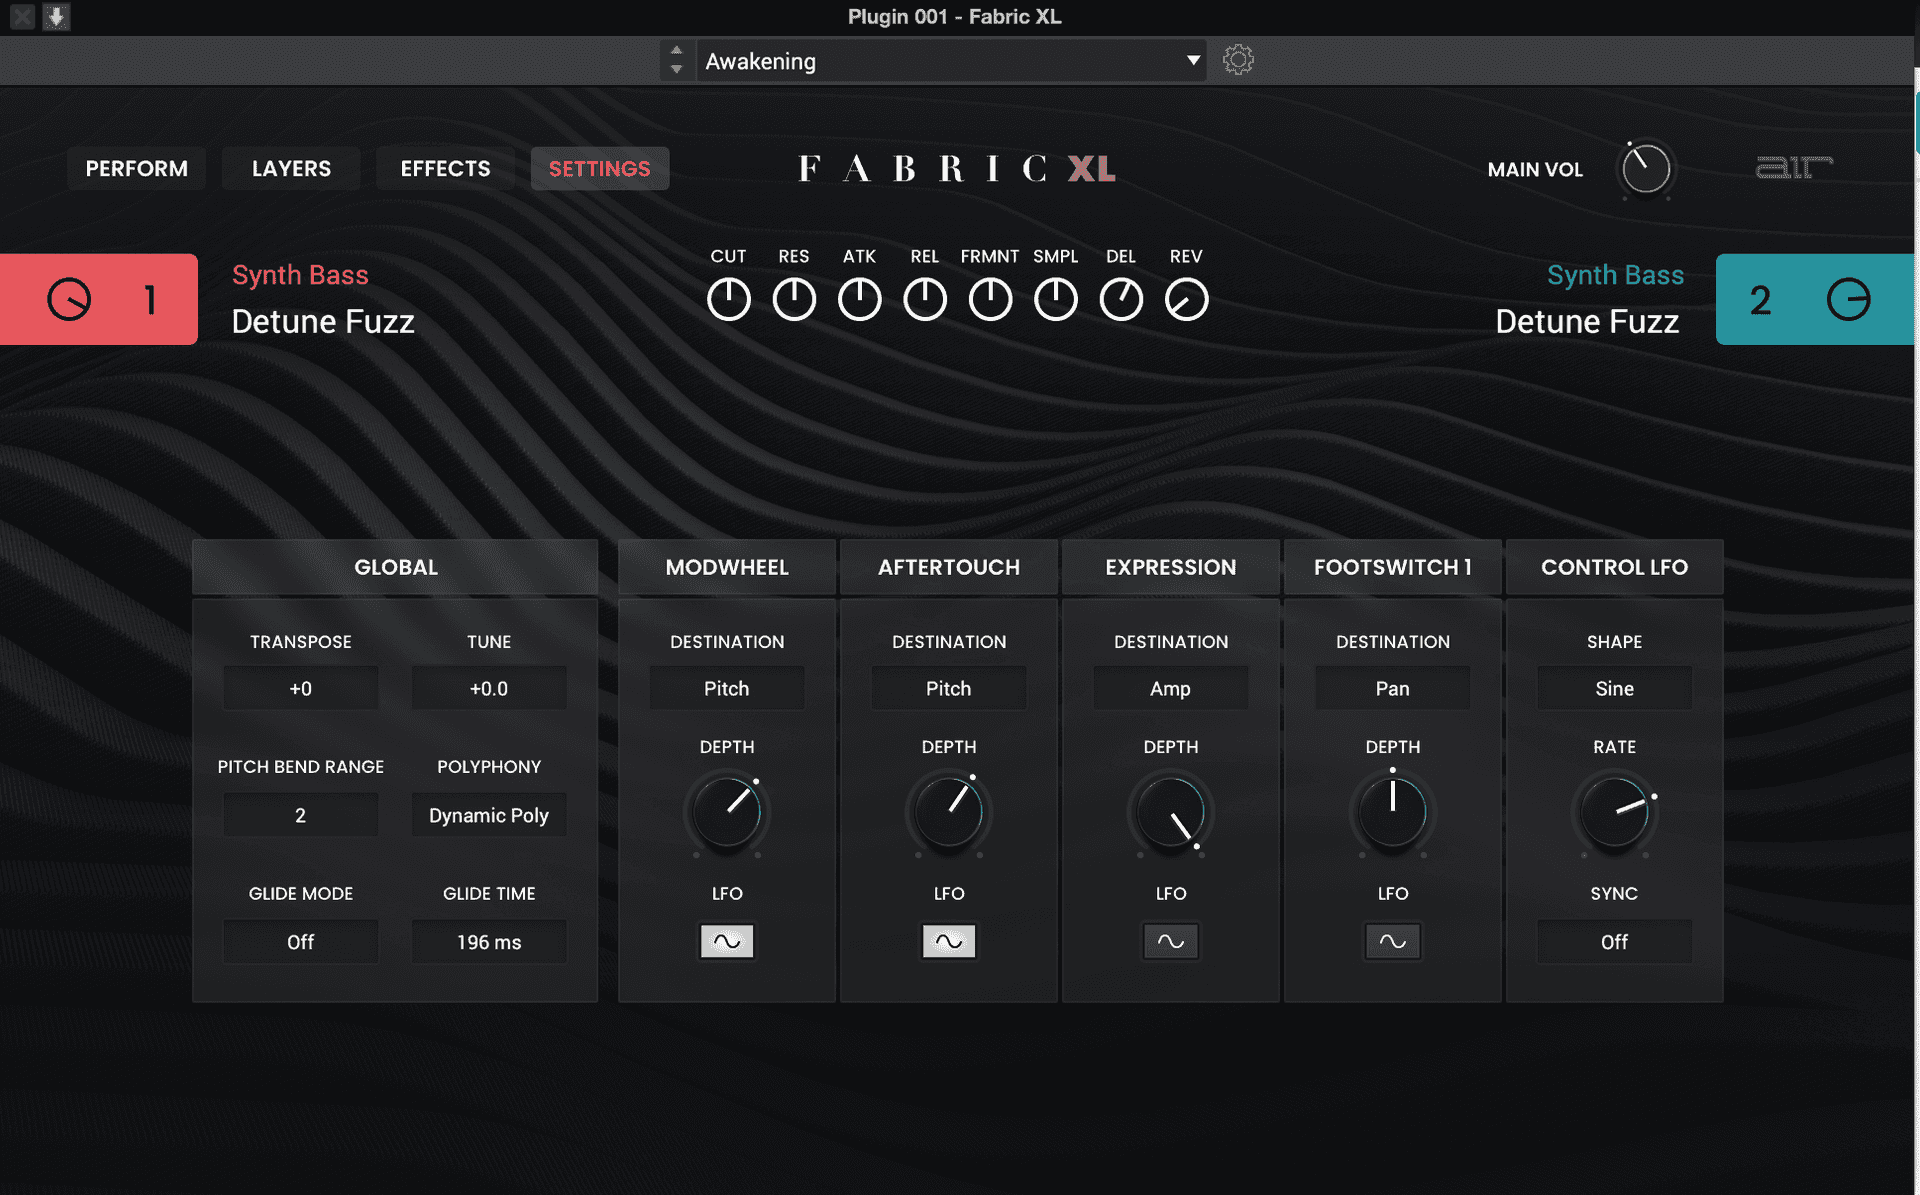The image size is (1920, 1195).
Task: Click the DEL macro knob icon
Action: pyautogui.click(x=1121, y=299)
